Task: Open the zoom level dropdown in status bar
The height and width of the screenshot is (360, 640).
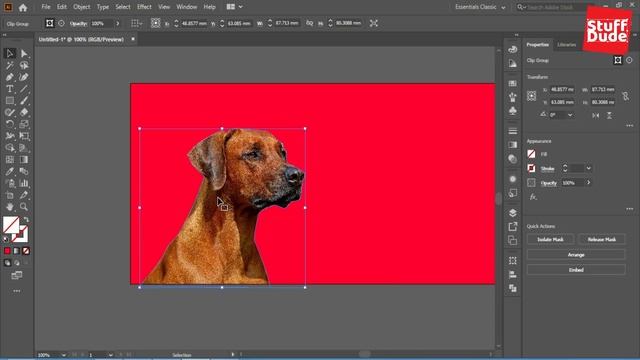Action: [63, 355]
